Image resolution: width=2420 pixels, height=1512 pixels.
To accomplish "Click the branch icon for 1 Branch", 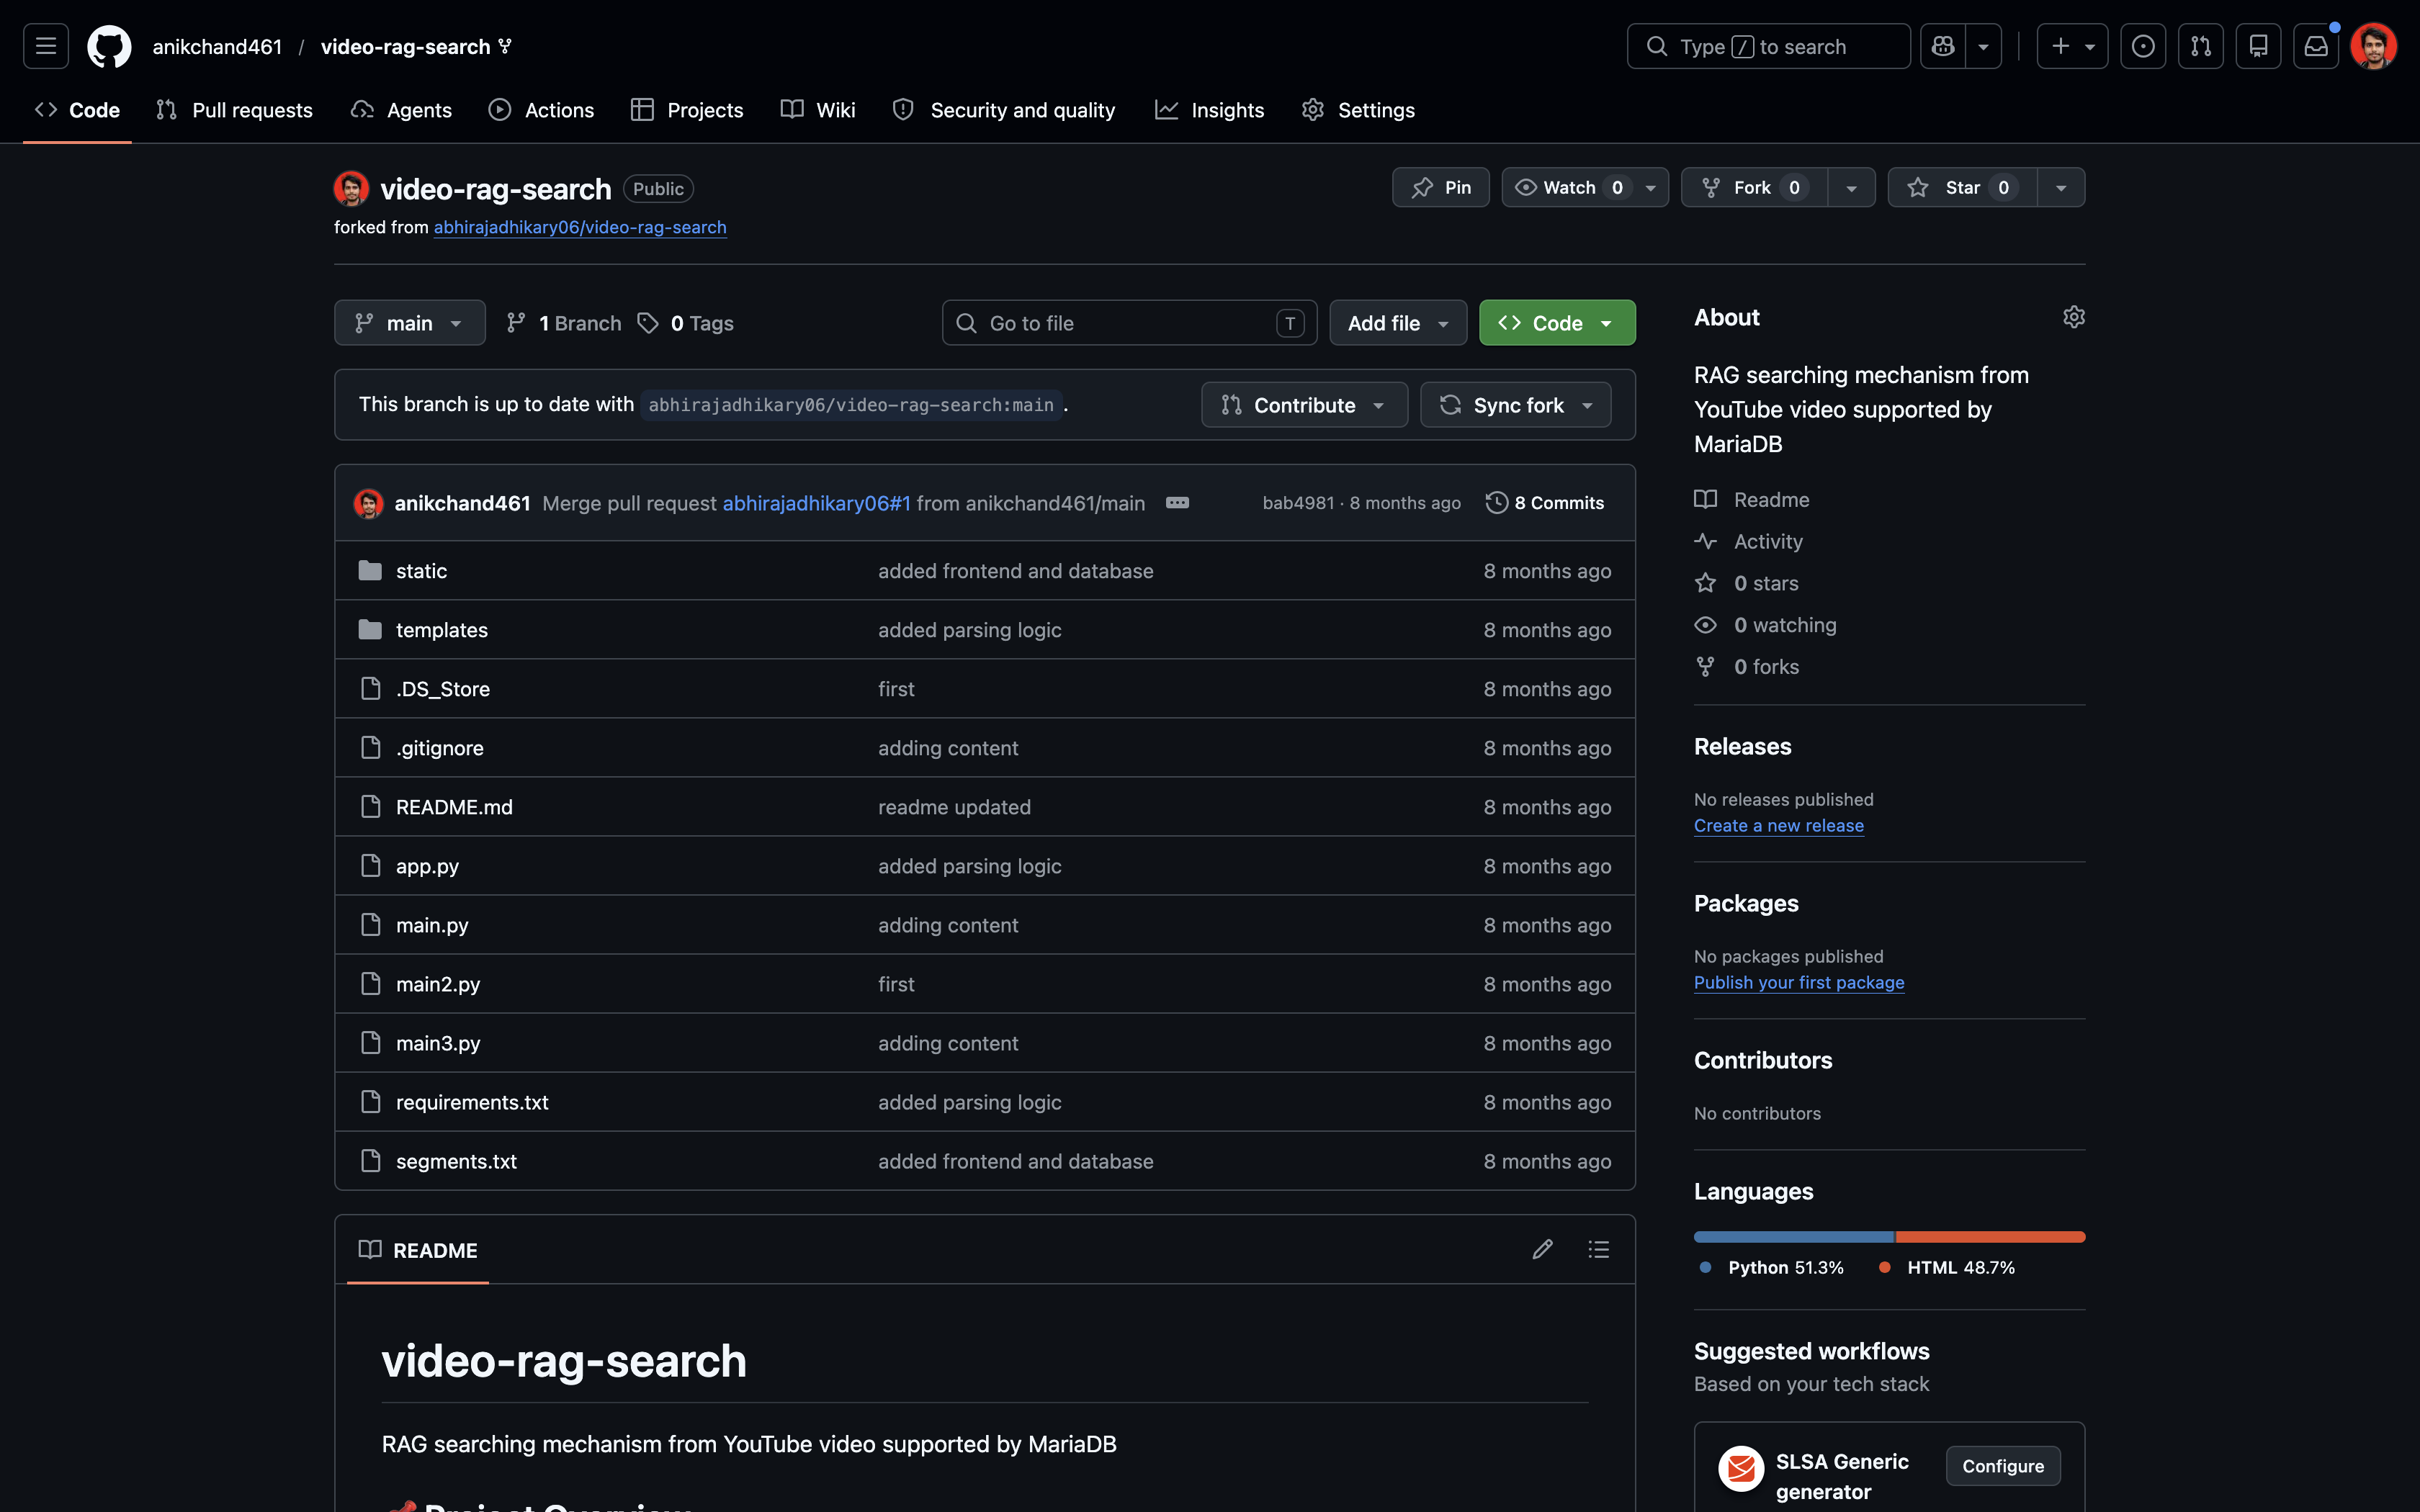I will [x=516, y=323].
